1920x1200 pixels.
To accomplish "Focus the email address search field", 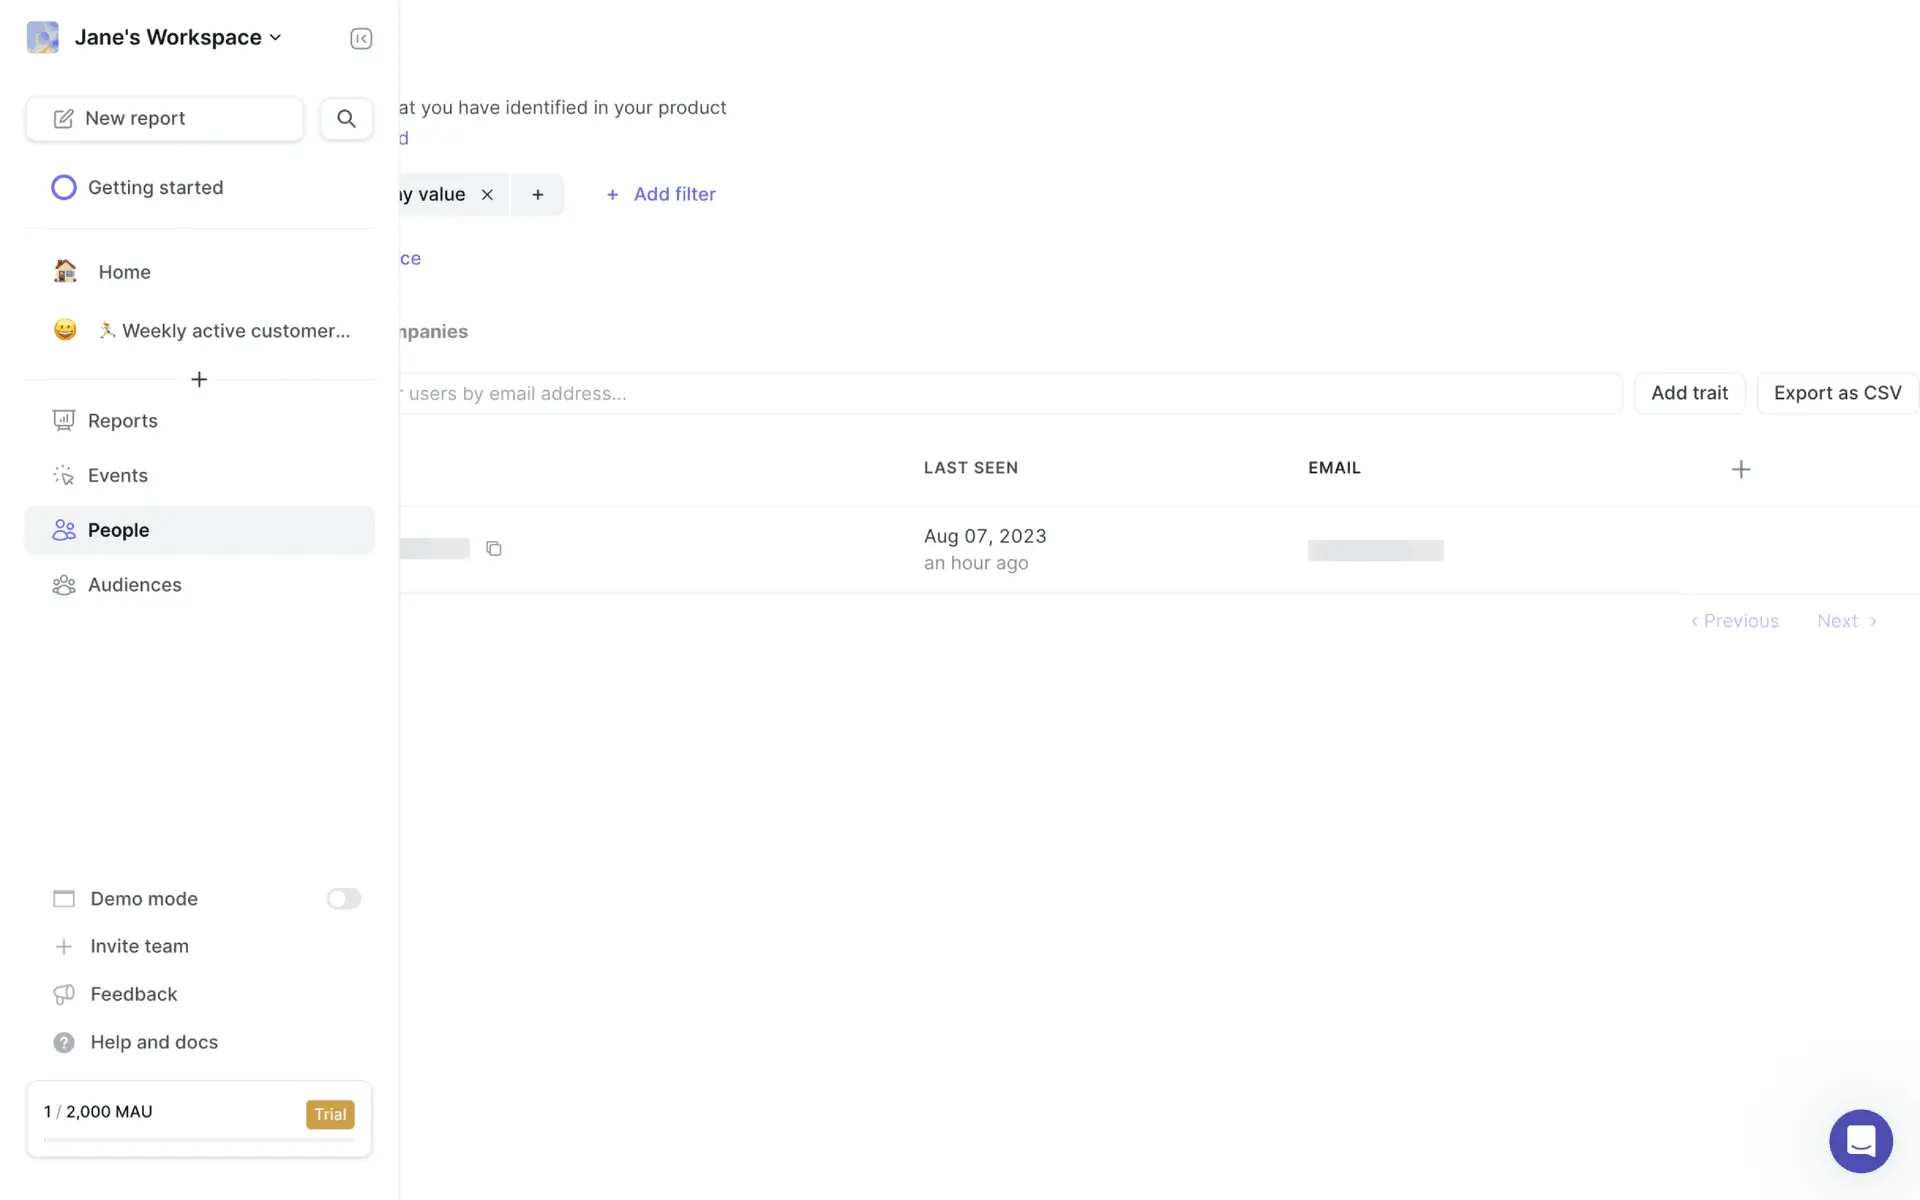I will 1000,394.
